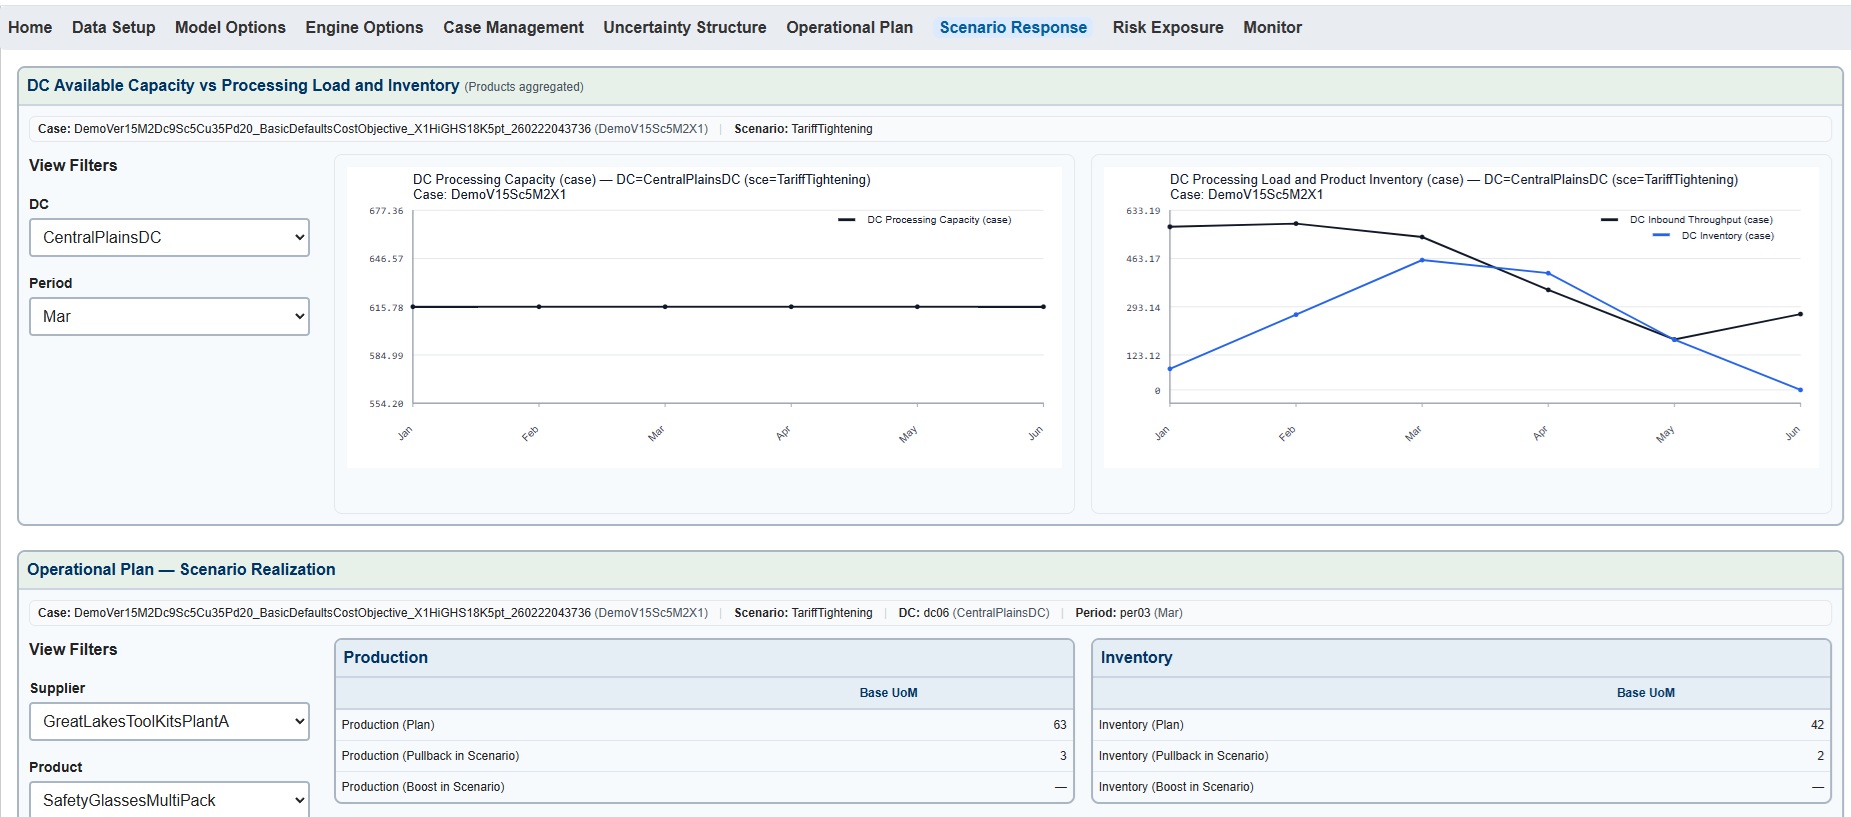Image resolution: width=1851 pixels, height=817 pixels.
Task: Go to Engine Options tab
Action: [364, 27]
